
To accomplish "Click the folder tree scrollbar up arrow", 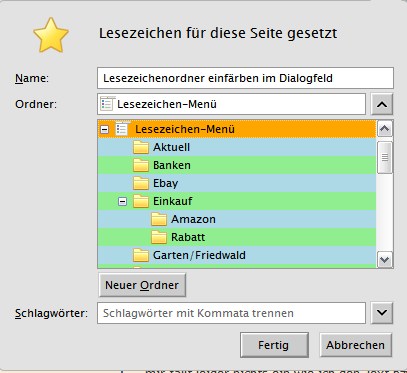I will tap(385, 129).
